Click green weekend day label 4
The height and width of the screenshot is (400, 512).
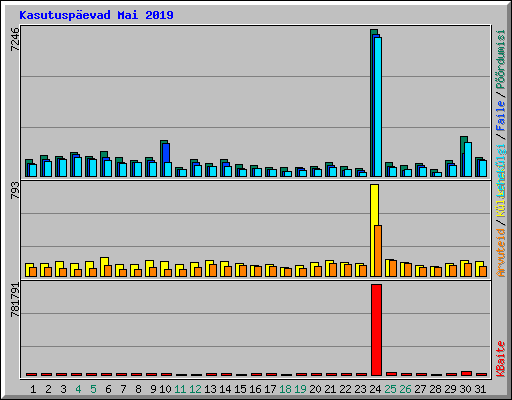78,389
